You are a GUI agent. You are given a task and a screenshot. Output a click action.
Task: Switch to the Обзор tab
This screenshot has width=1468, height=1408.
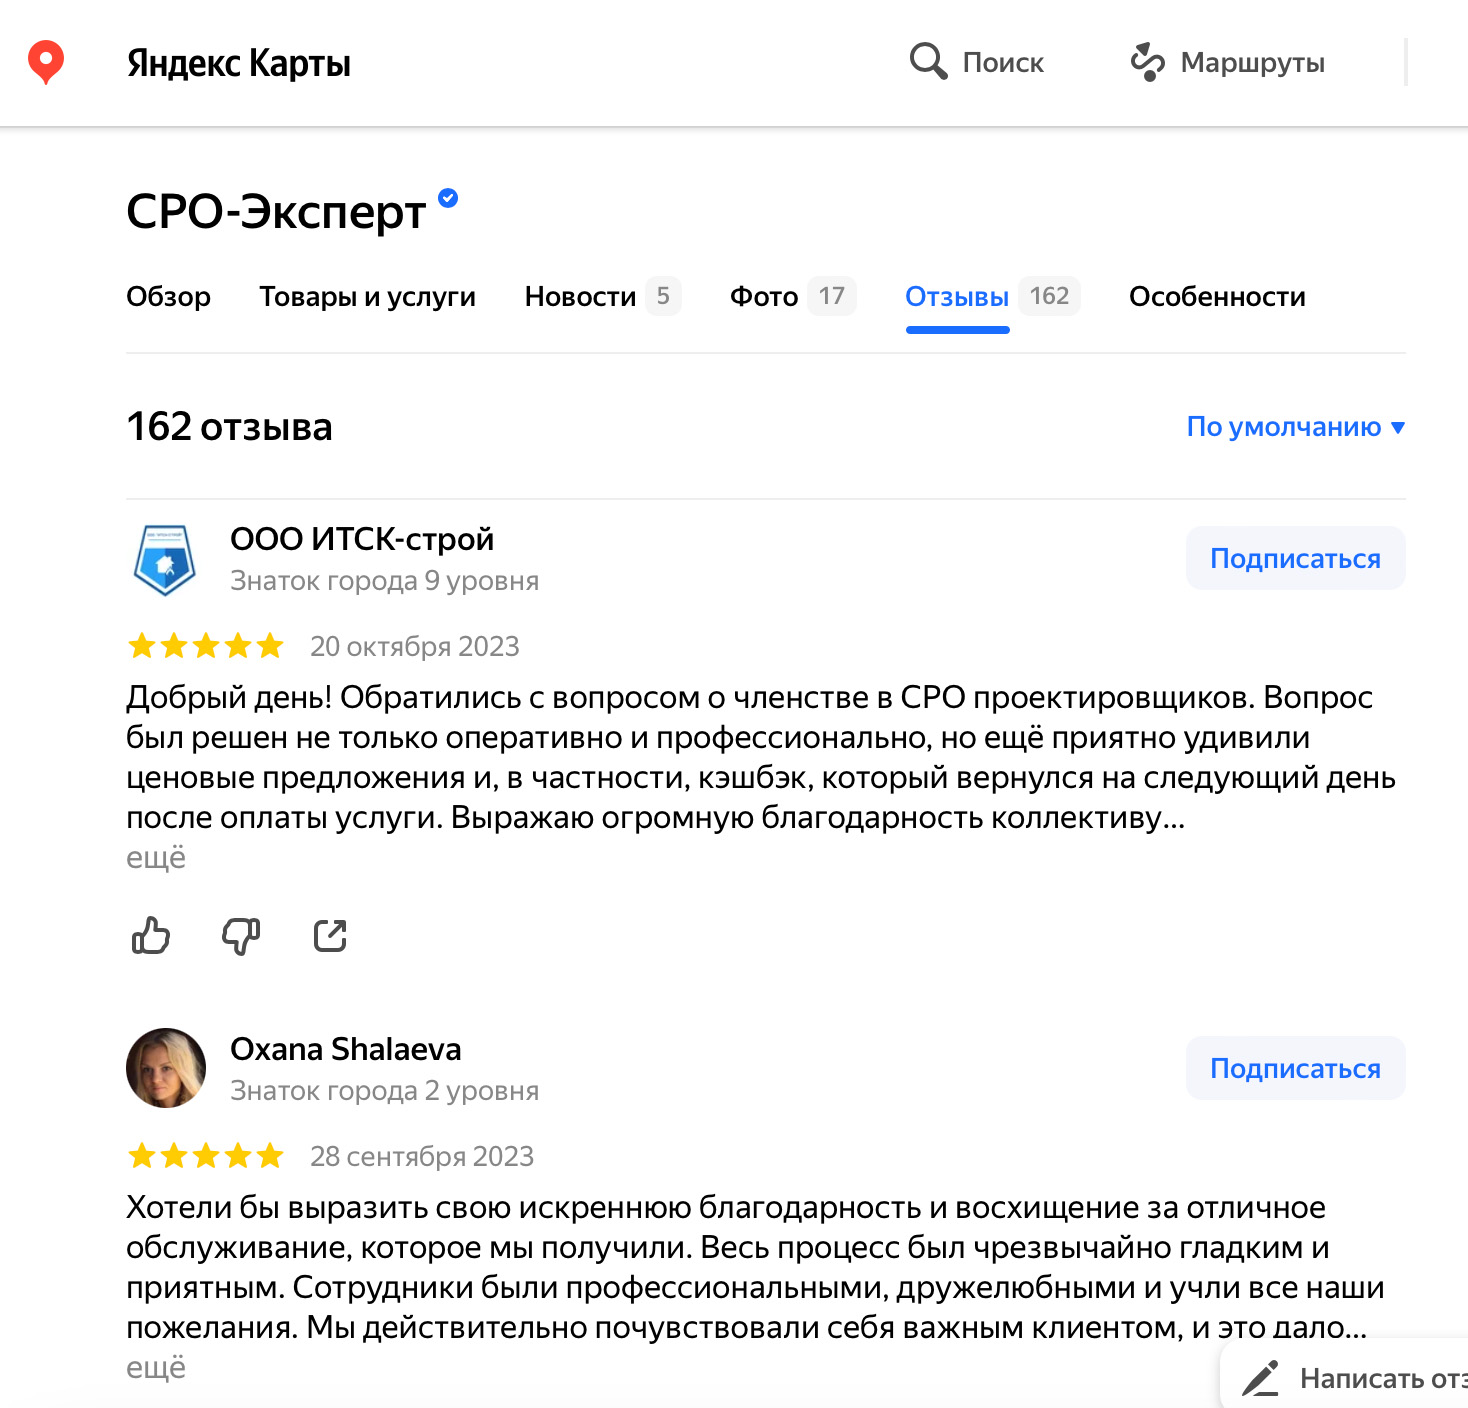tap(168, 296)
